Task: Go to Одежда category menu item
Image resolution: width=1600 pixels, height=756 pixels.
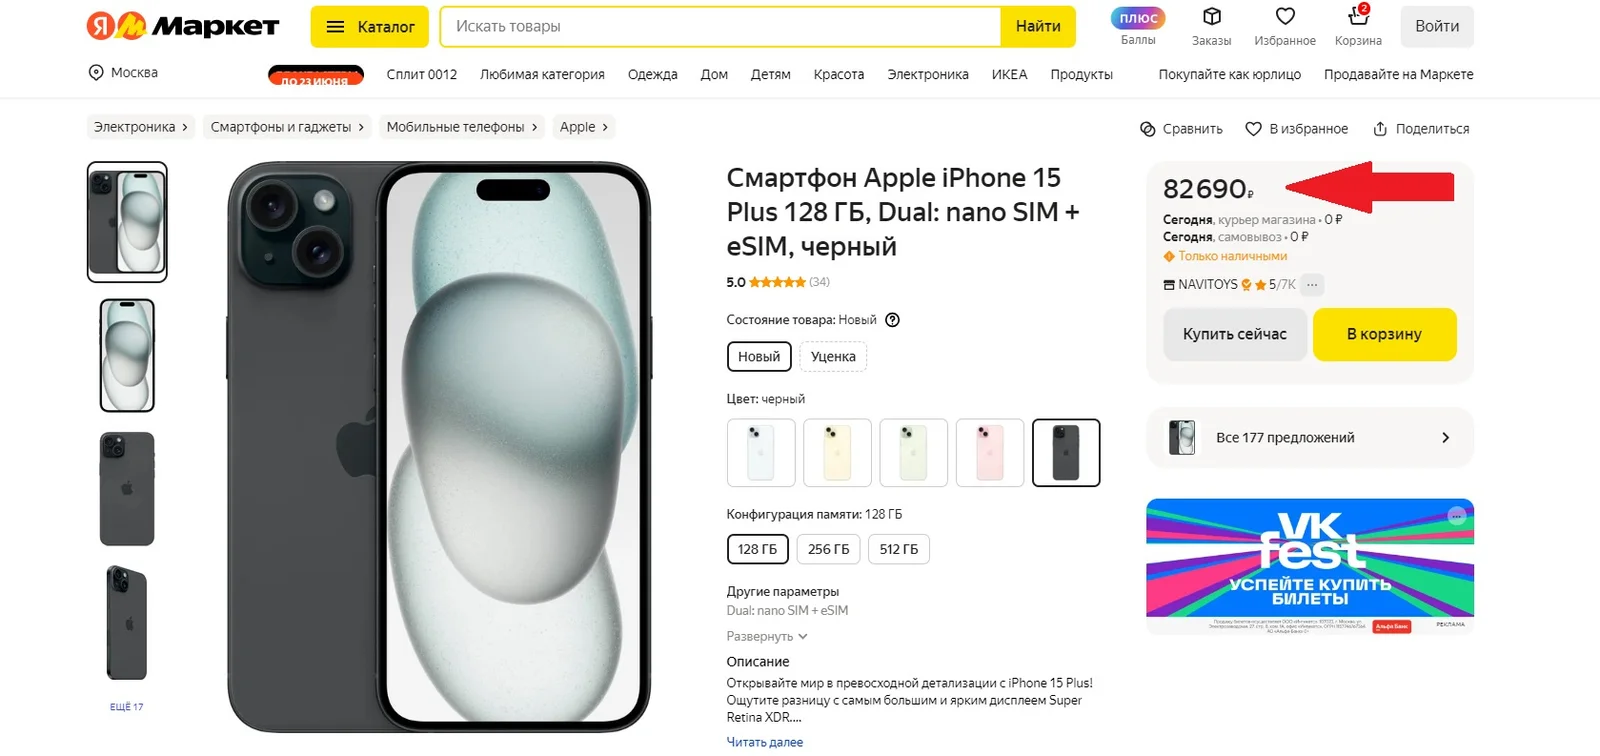Action: pyautogui.click(x=652, y=74)
